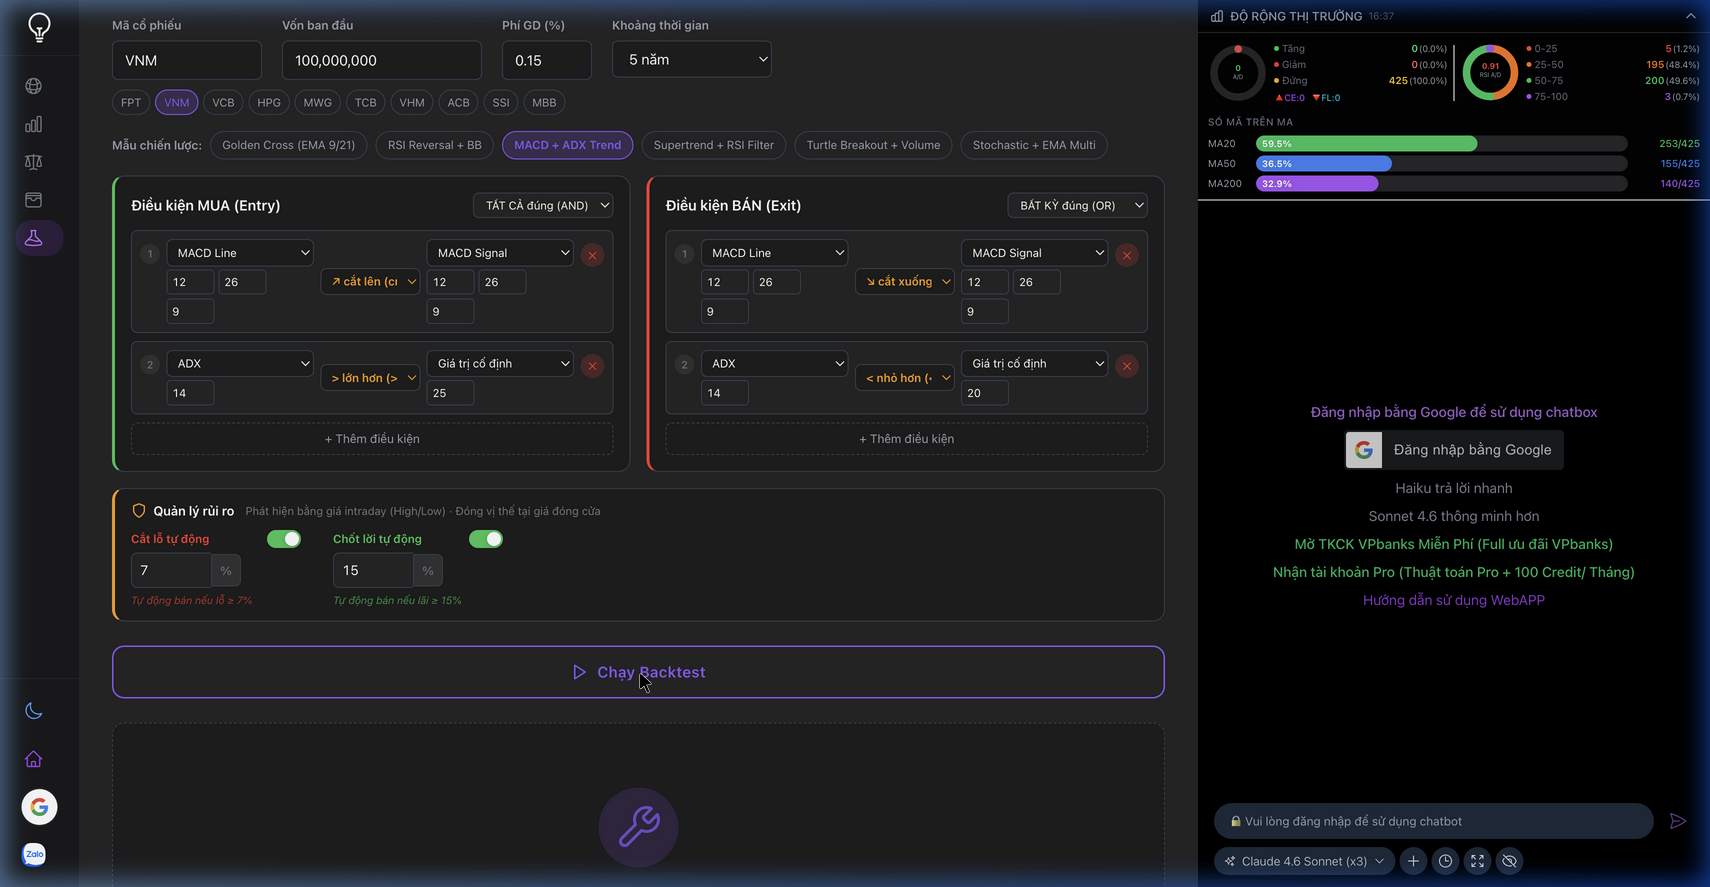Viewport: 1710px width, 887px height.
Task: Collapse the Độ rộng thị trường panel
Action: pyautogui.click(x=1690, y=16)
